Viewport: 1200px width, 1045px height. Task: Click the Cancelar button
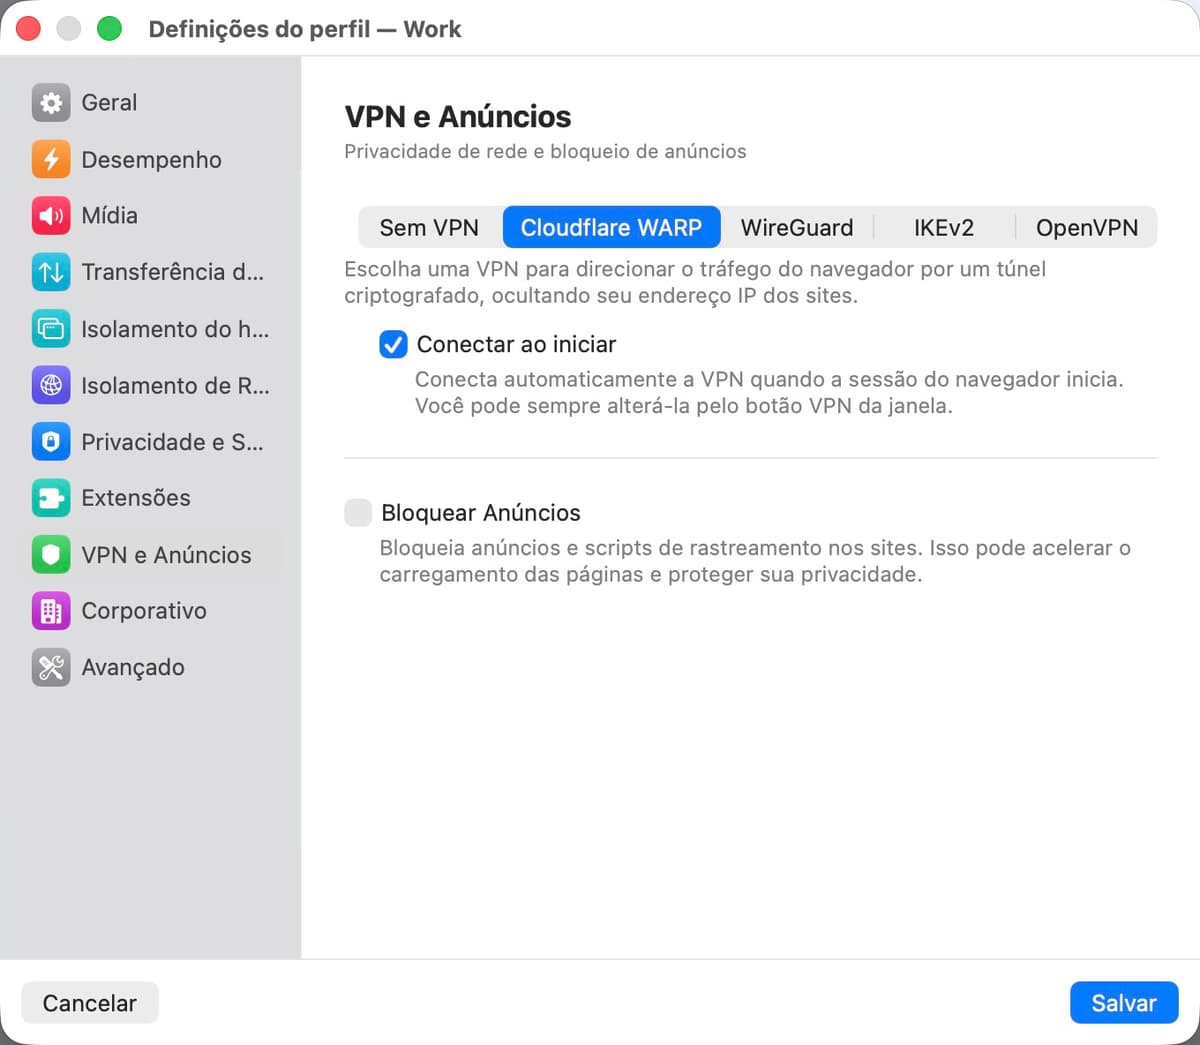pyautogui.click(x=90, y=1003)
